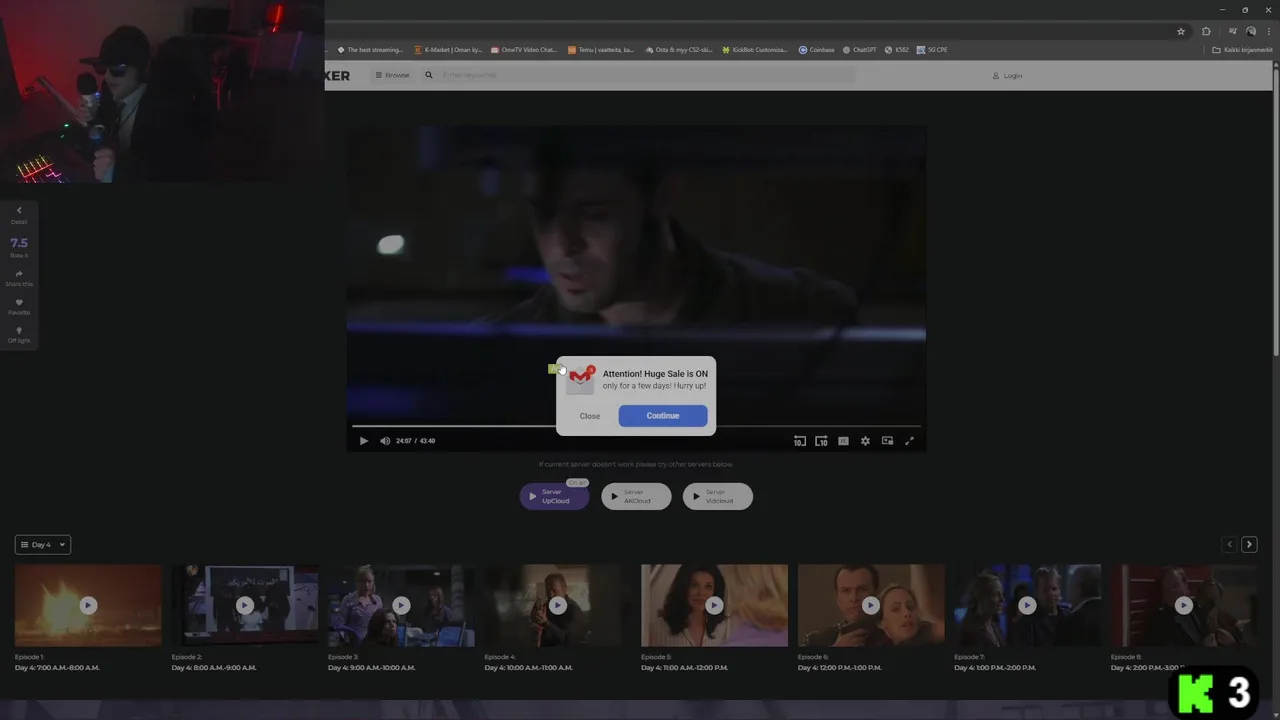Image resolution: width=1280 pixels, height=720 pixels.
Task: Click the Episode 5 title text 'Day 4: 11:00 A.M.-12:00 P.M.'
Action: pyautogui.click(x=684, y=668)
